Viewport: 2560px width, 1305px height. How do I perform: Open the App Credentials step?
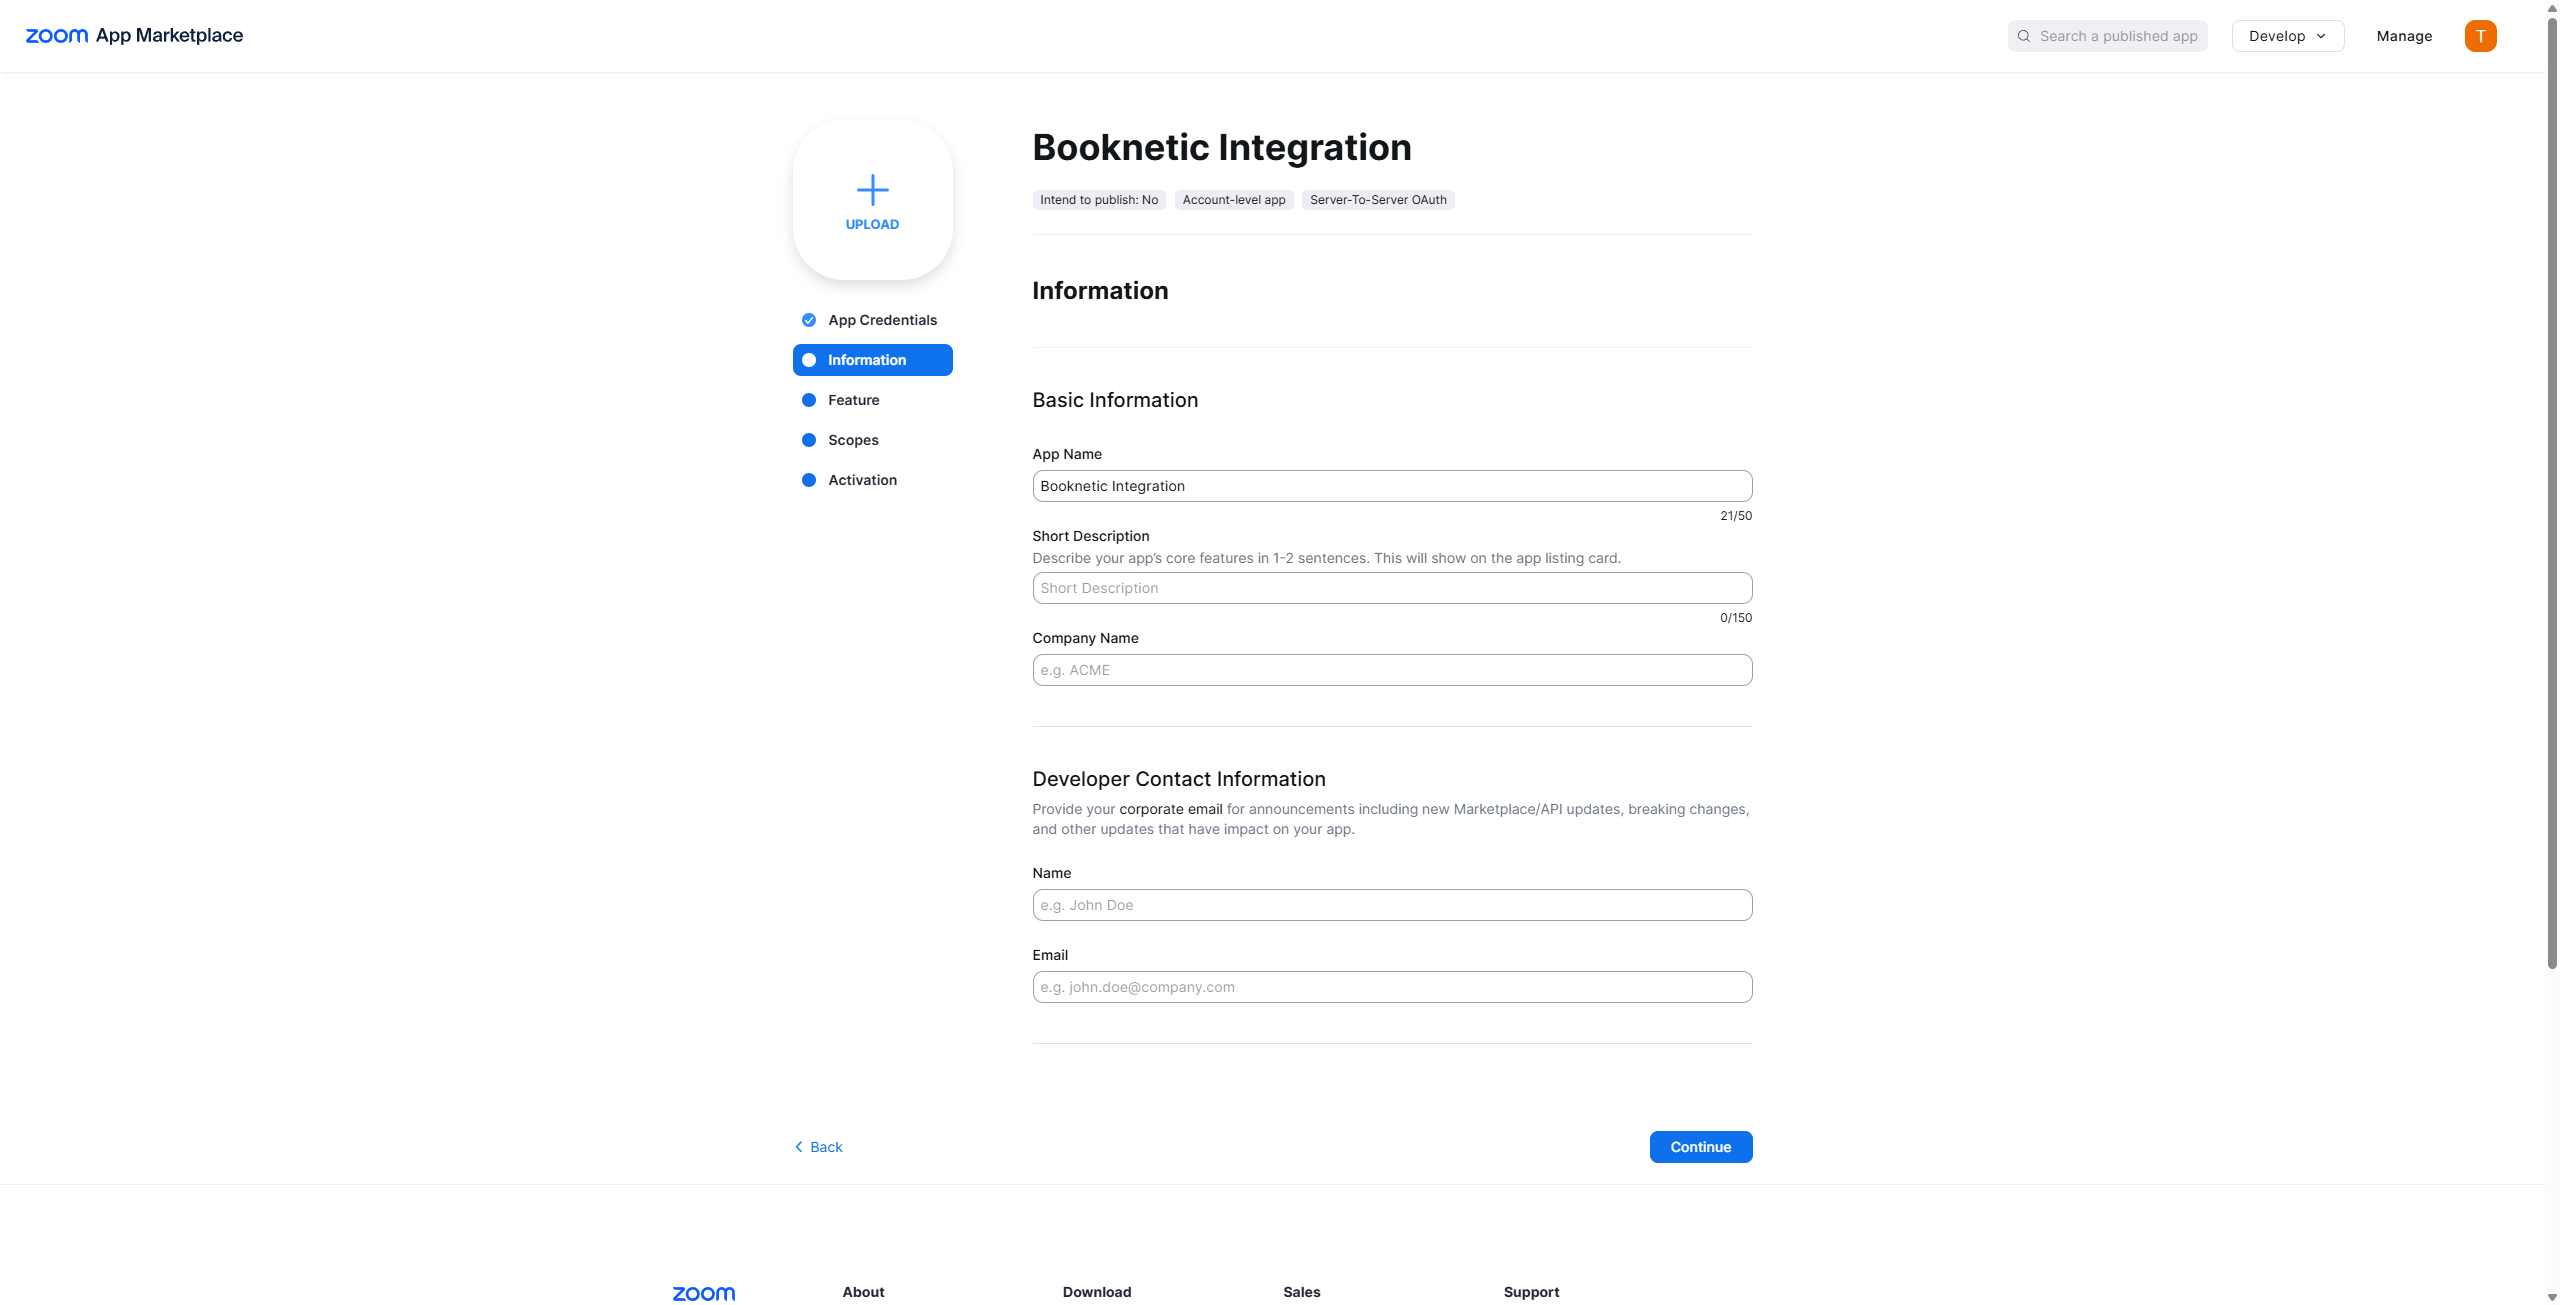[x=872, y=320]
